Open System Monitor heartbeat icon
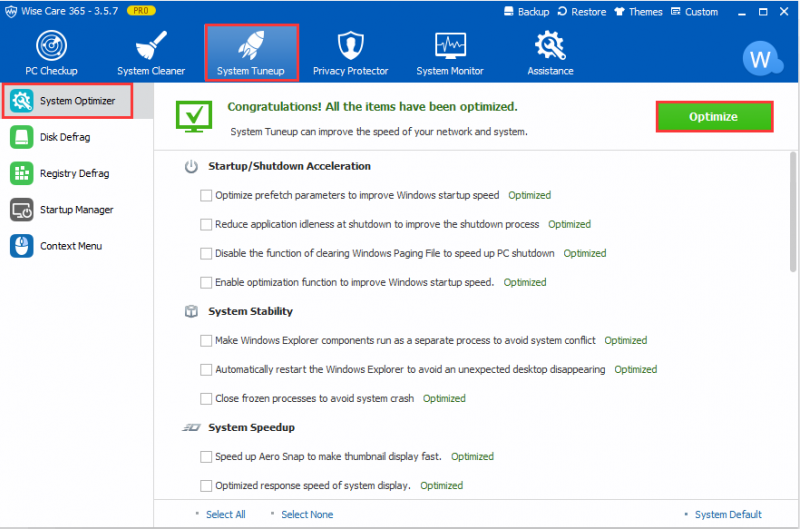This screenshot has width=800, height=529. (x=450, y=45)
